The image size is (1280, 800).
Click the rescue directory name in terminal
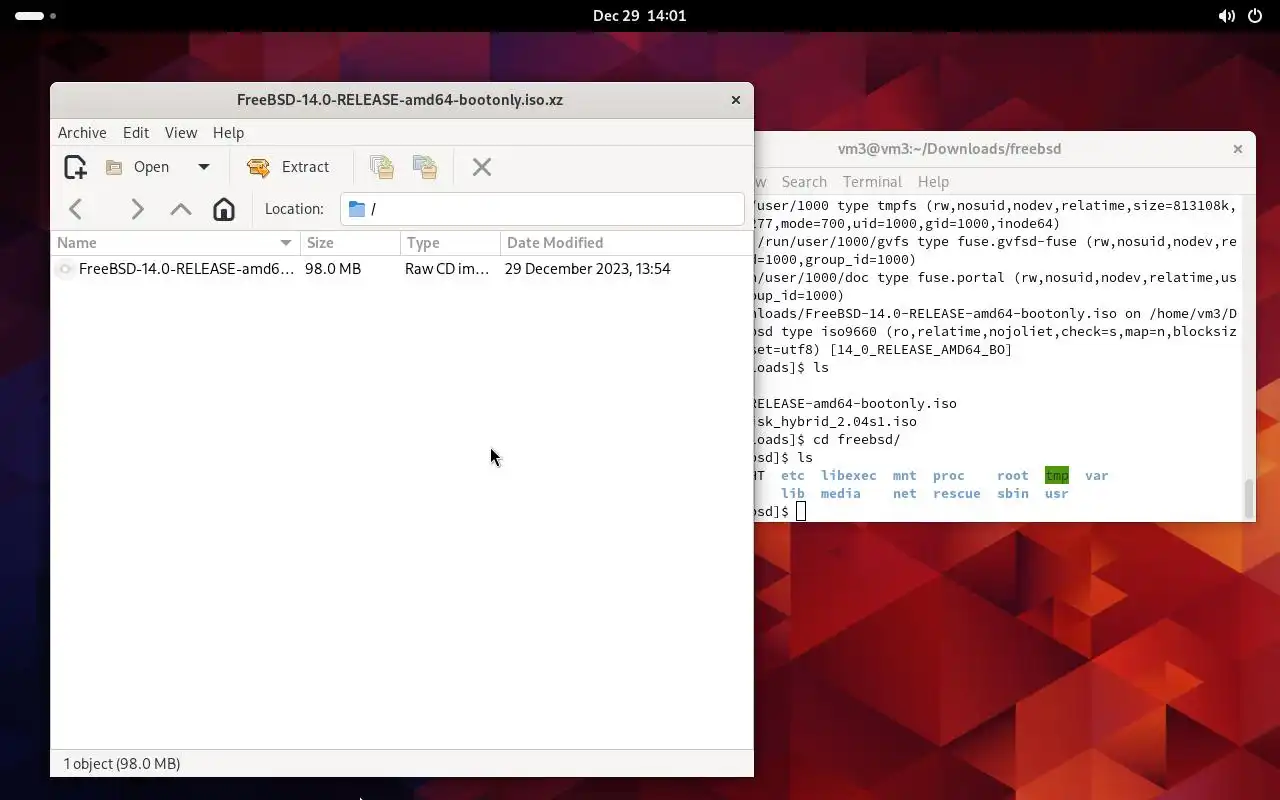957,494
